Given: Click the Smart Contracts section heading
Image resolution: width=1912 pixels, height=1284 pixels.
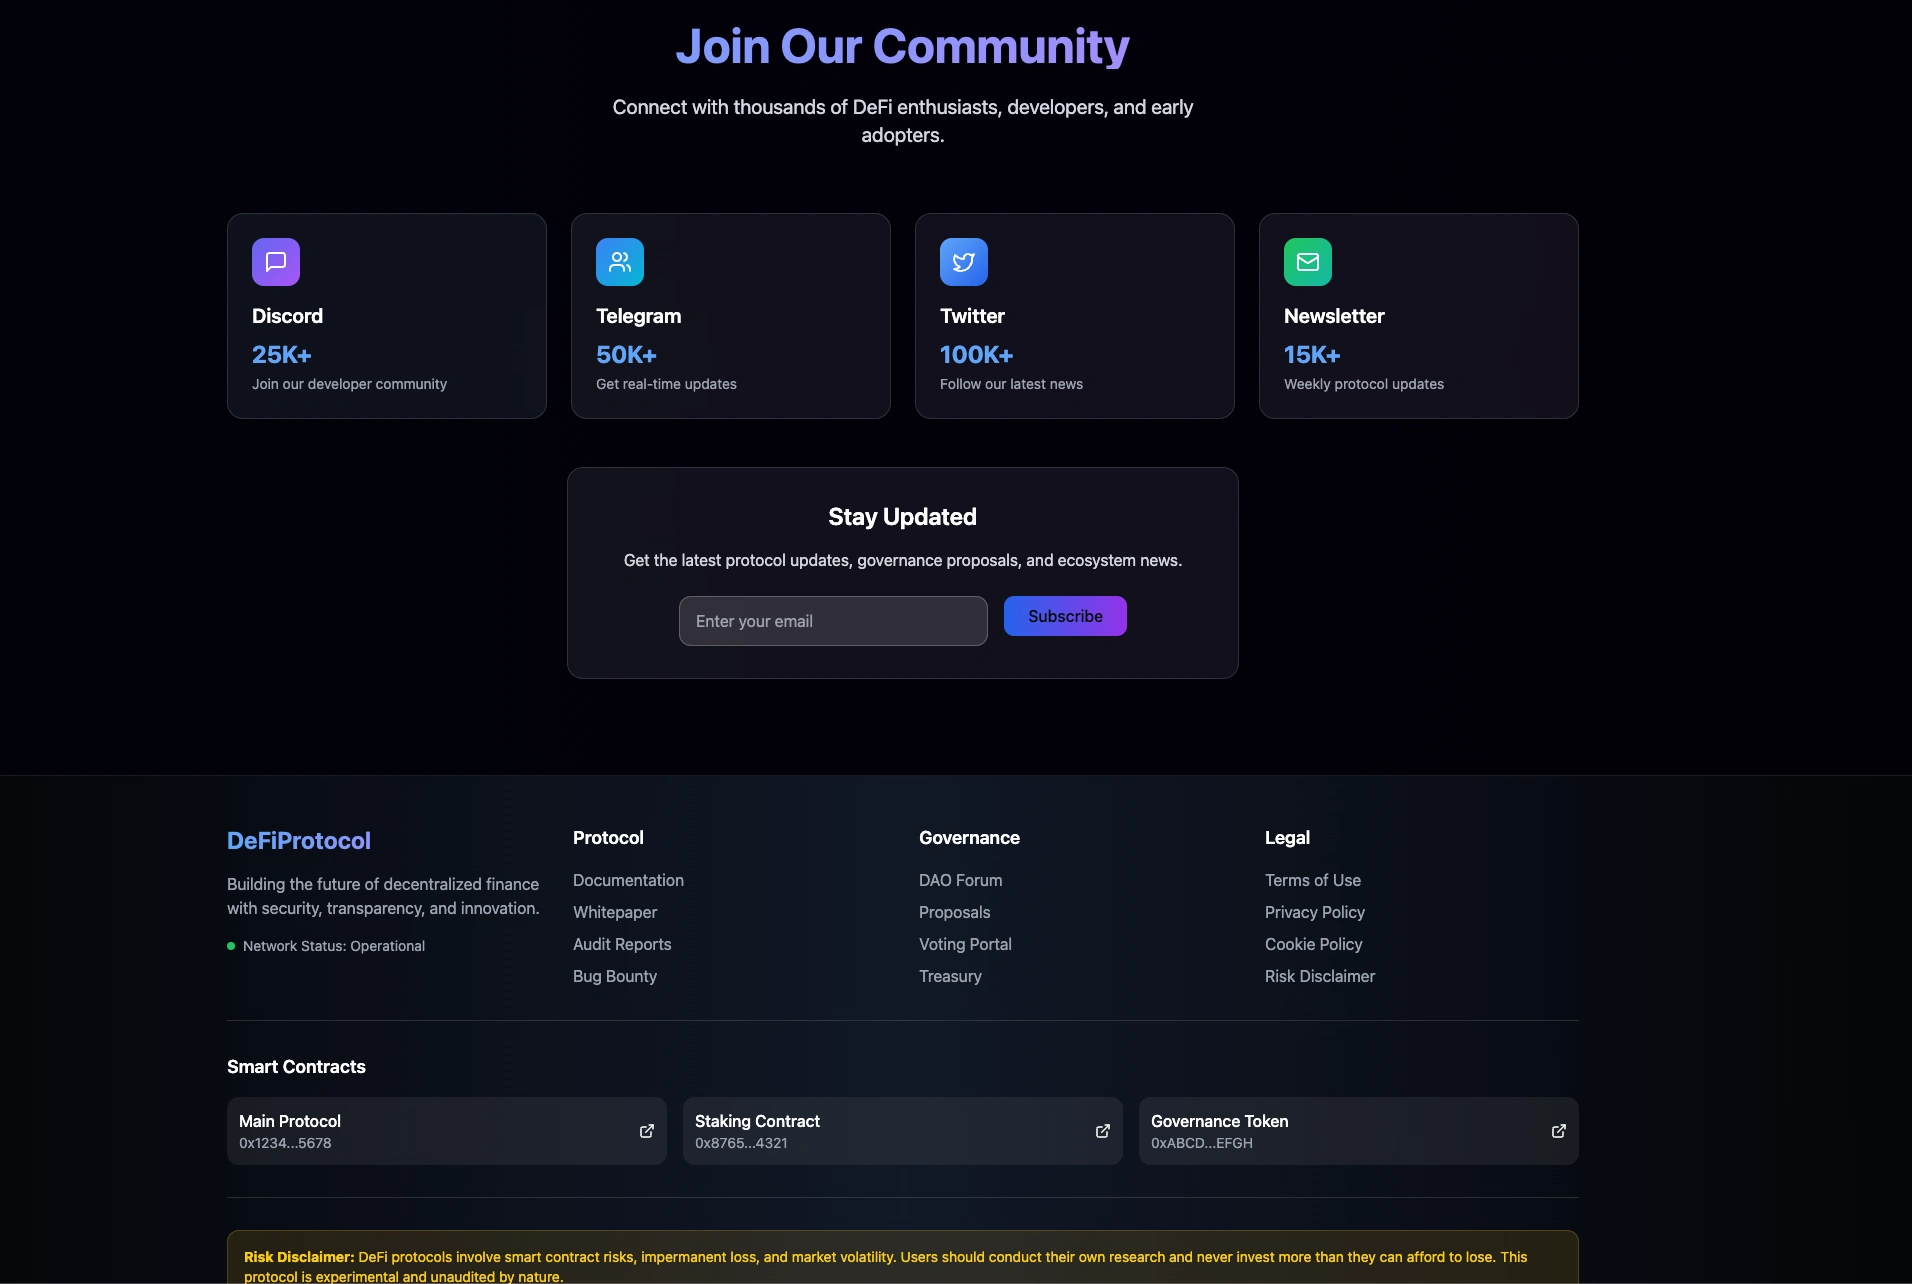Looking at the screenshot, I should tap(296, 1067).
